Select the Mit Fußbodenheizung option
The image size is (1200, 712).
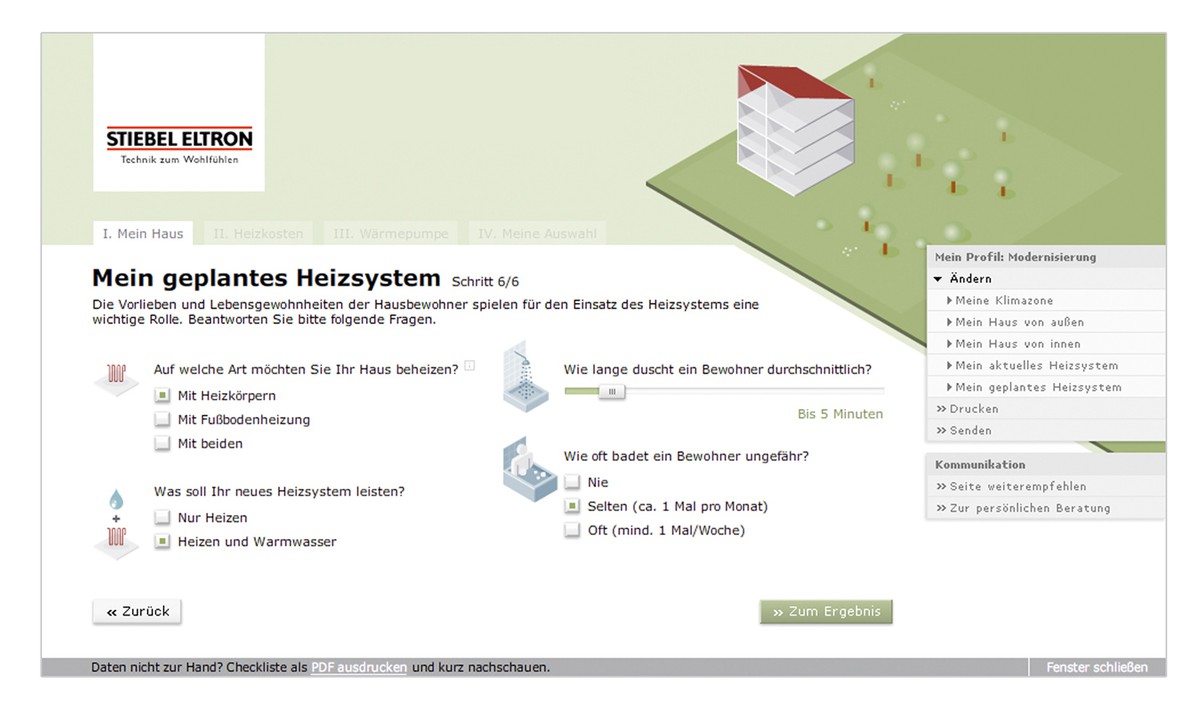(x=163, y=420)
